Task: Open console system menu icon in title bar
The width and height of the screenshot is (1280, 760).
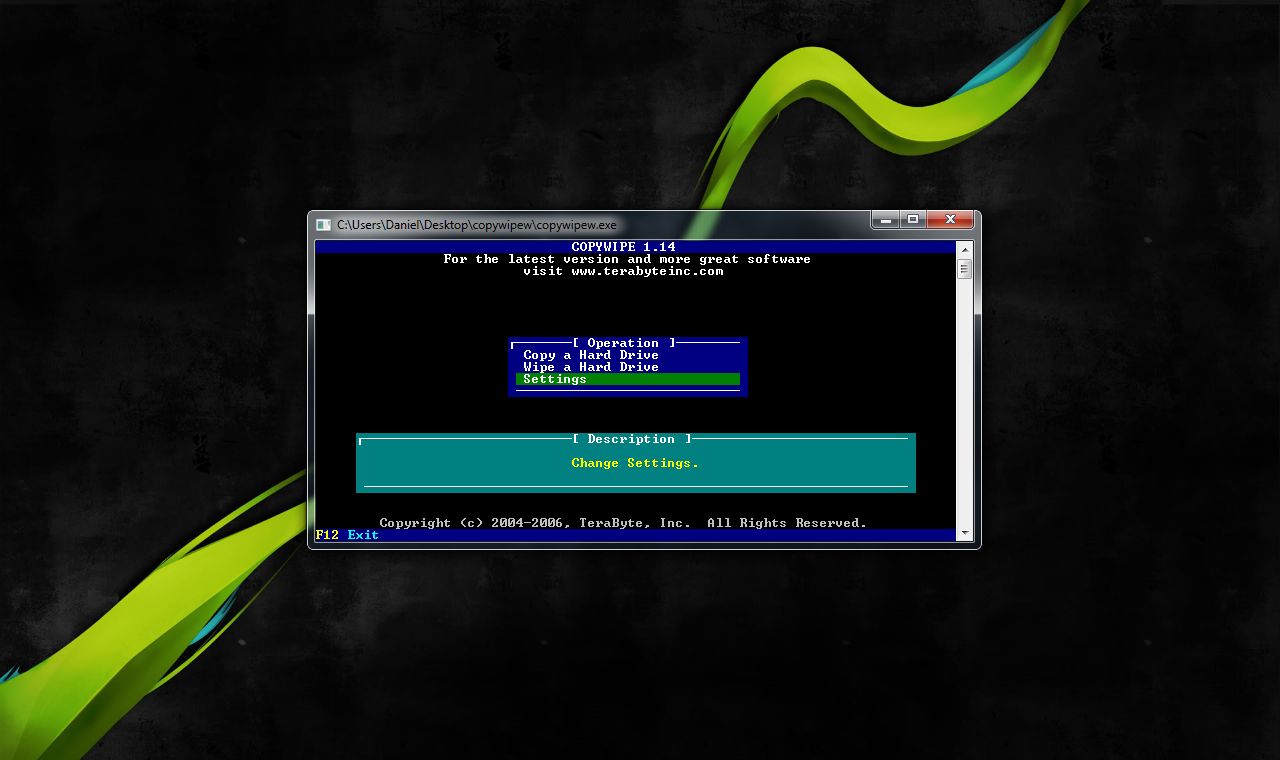Action: tap(323, 225)
